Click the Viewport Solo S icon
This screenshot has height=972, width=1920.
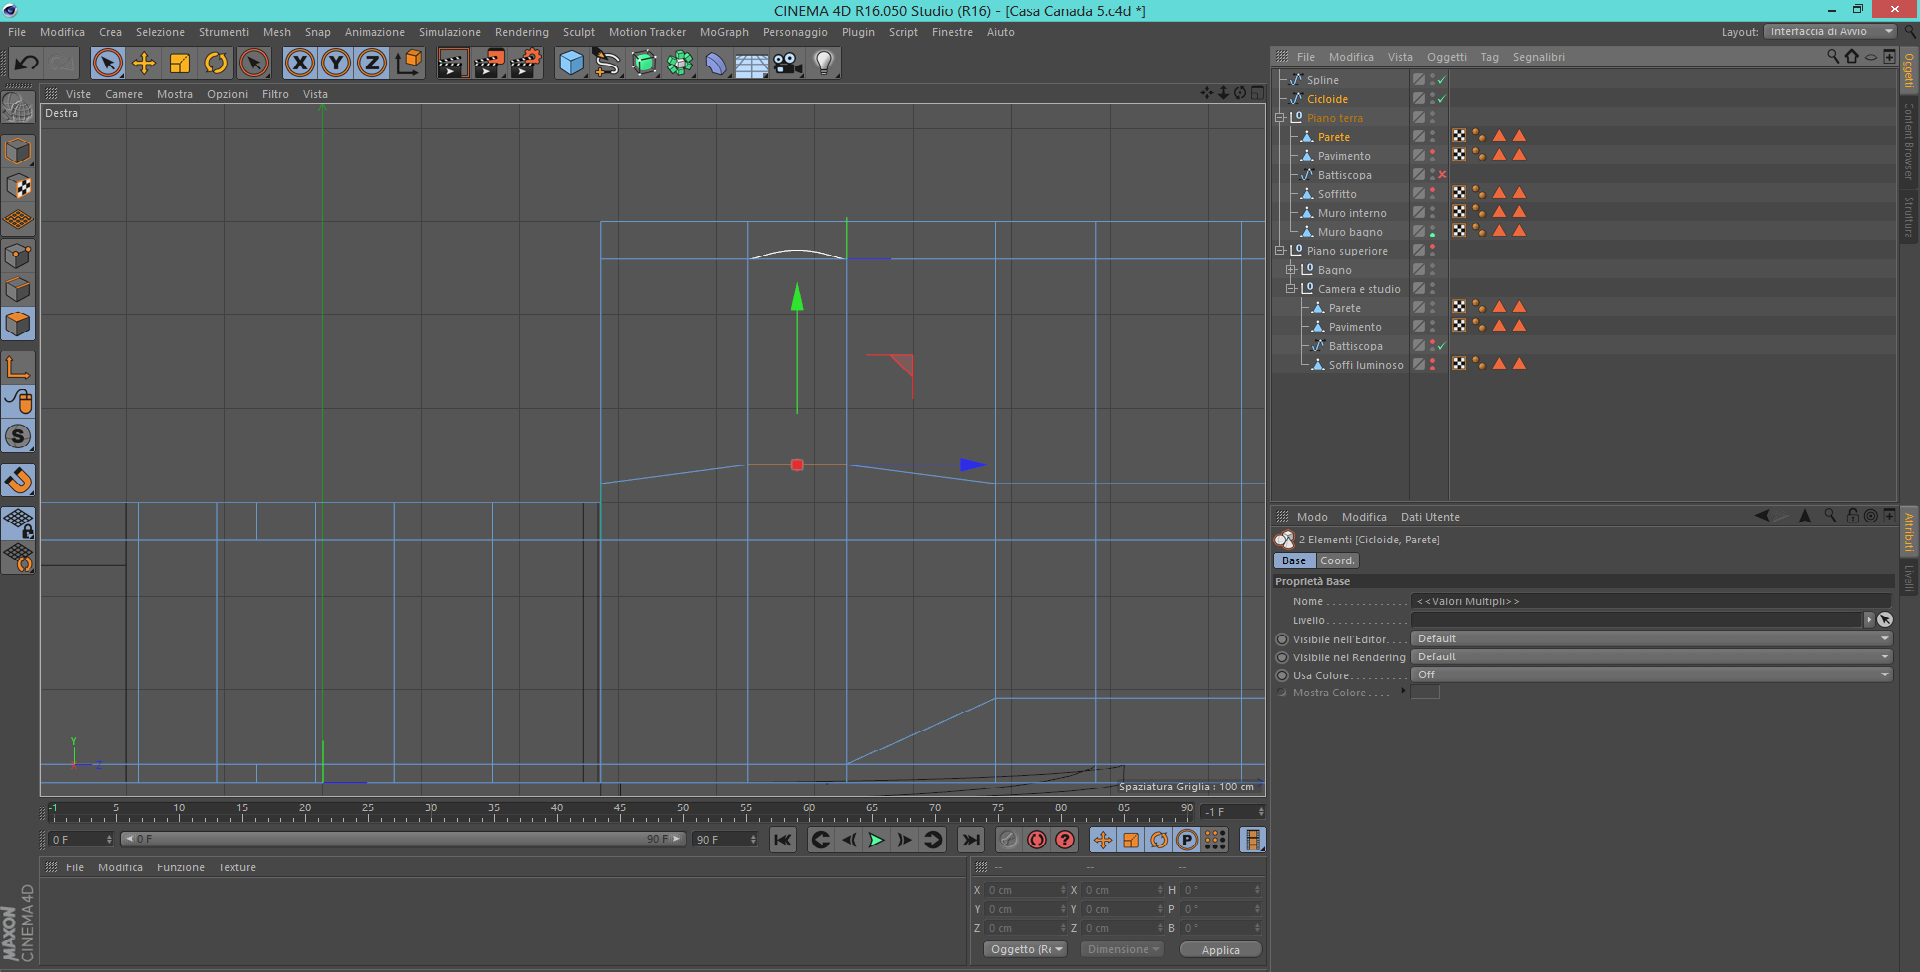[18, 436]
